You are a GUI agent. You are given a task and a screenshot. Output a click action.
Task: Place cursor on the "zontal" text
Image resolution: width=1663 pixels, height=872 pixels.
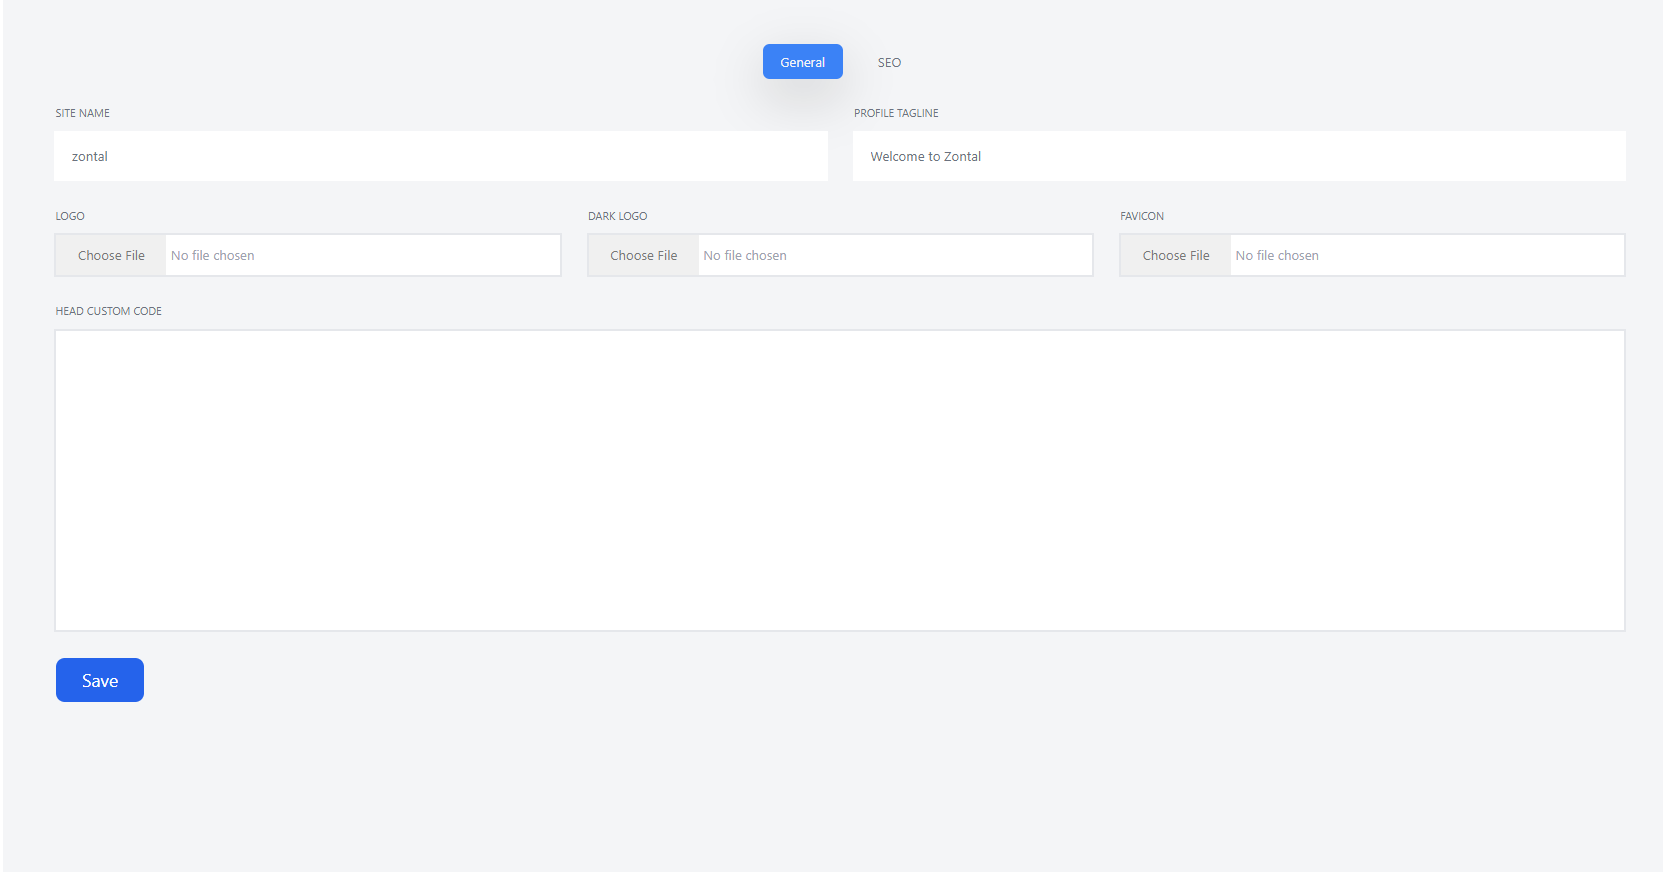click(90, 157)
